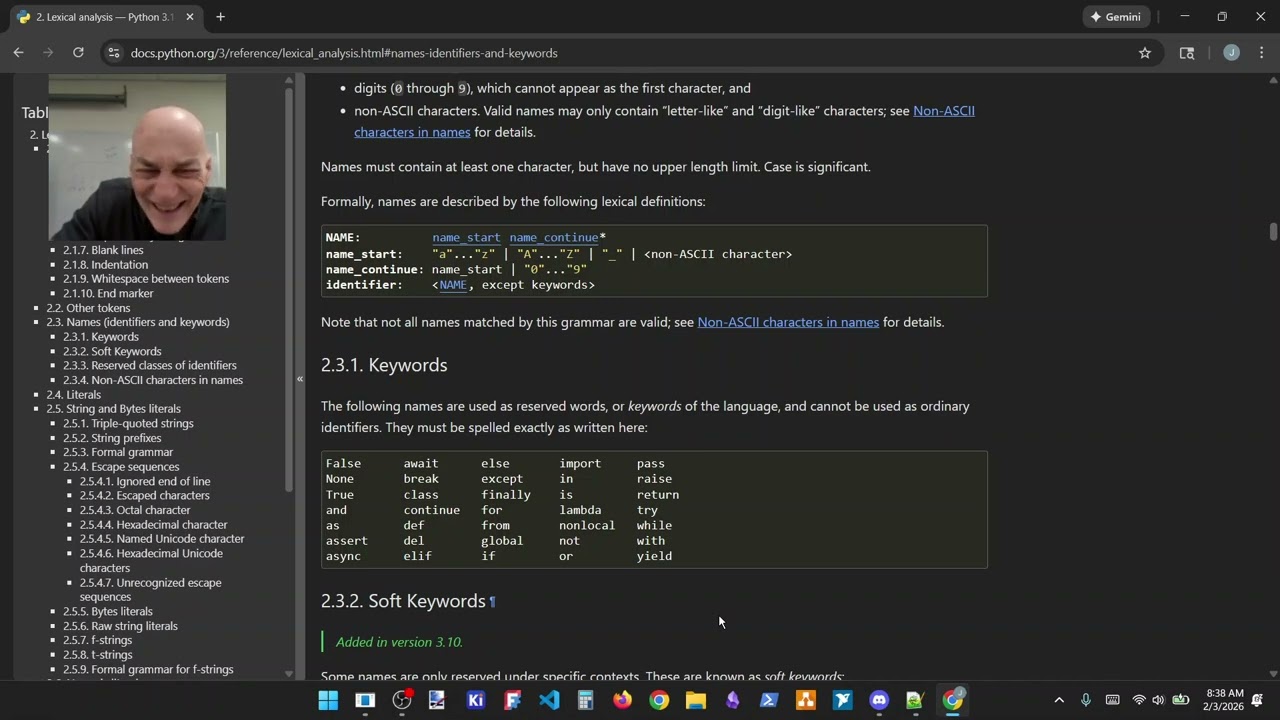
Task: Show hidden system tray icons chevron
Action: (x=1059, y=700)
